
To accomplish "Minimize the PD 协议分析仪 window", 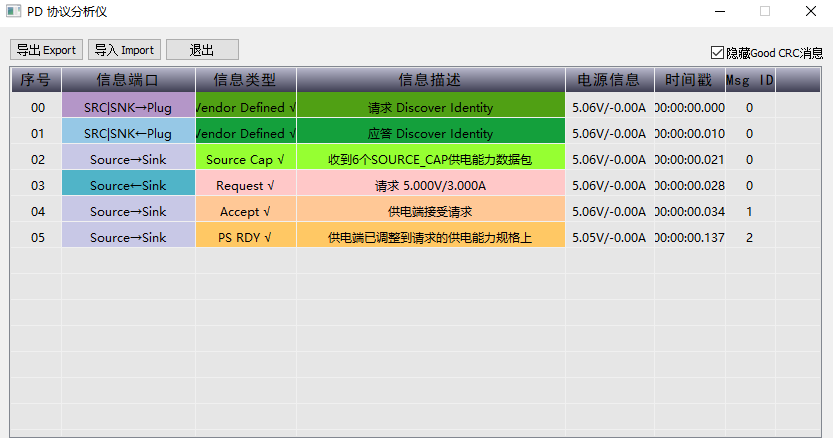I will click(x=720, y=11).
